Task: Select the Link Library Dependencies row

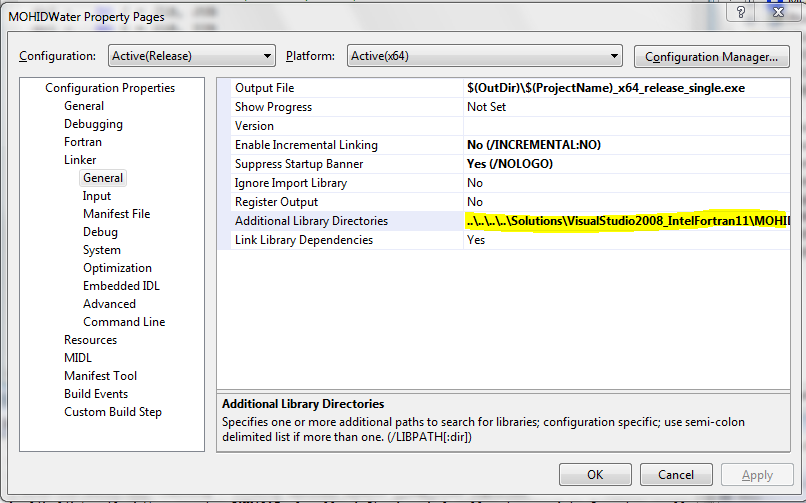Action: tap(303, 240)
